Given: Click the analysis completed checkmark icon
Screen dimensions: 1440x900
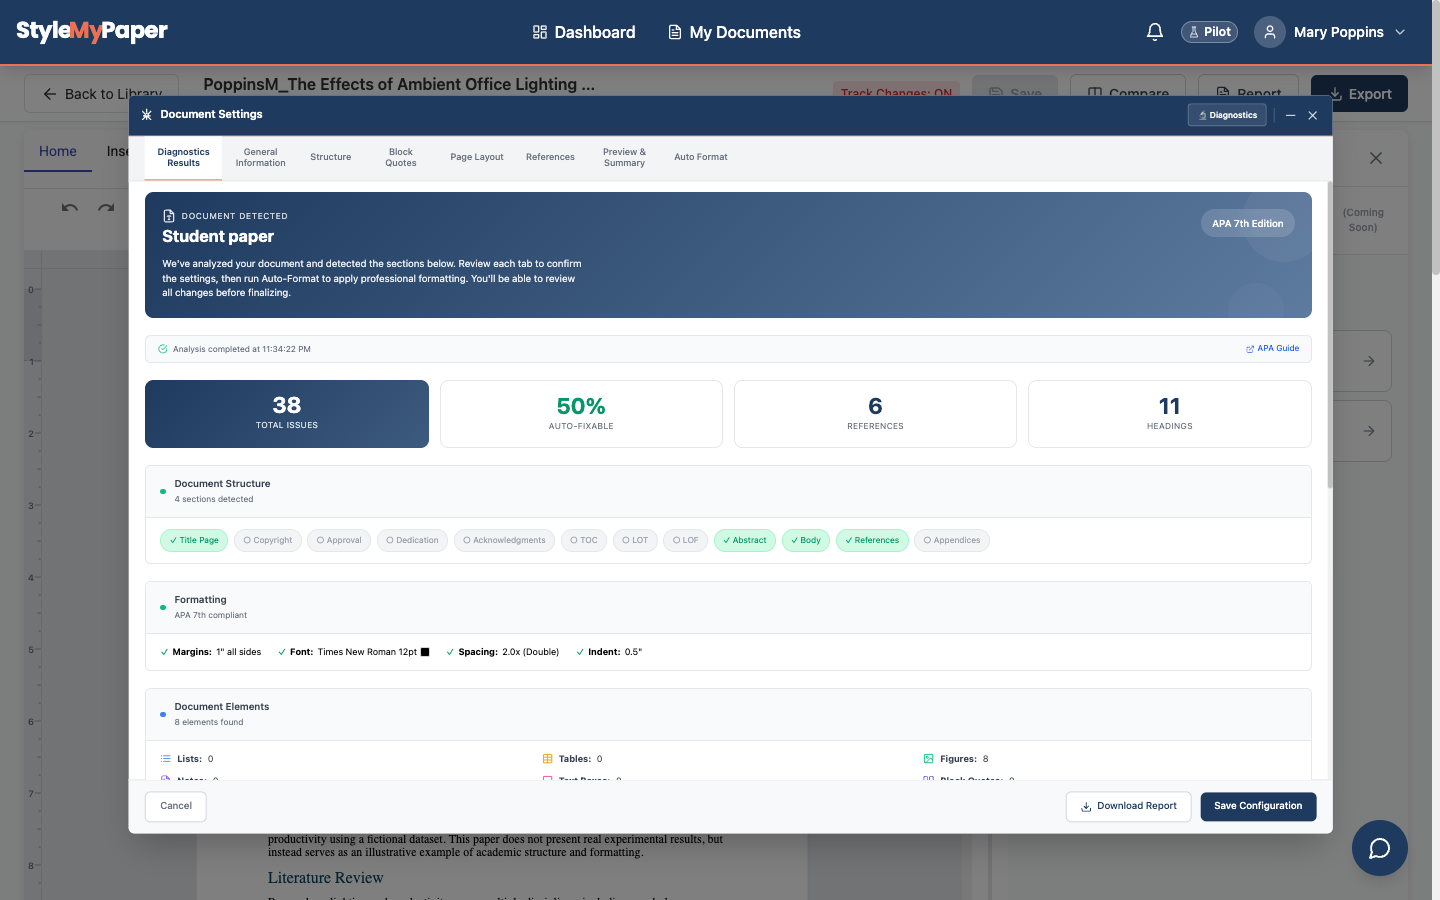Looking at the screenshot, I should (x=163, y=349).
